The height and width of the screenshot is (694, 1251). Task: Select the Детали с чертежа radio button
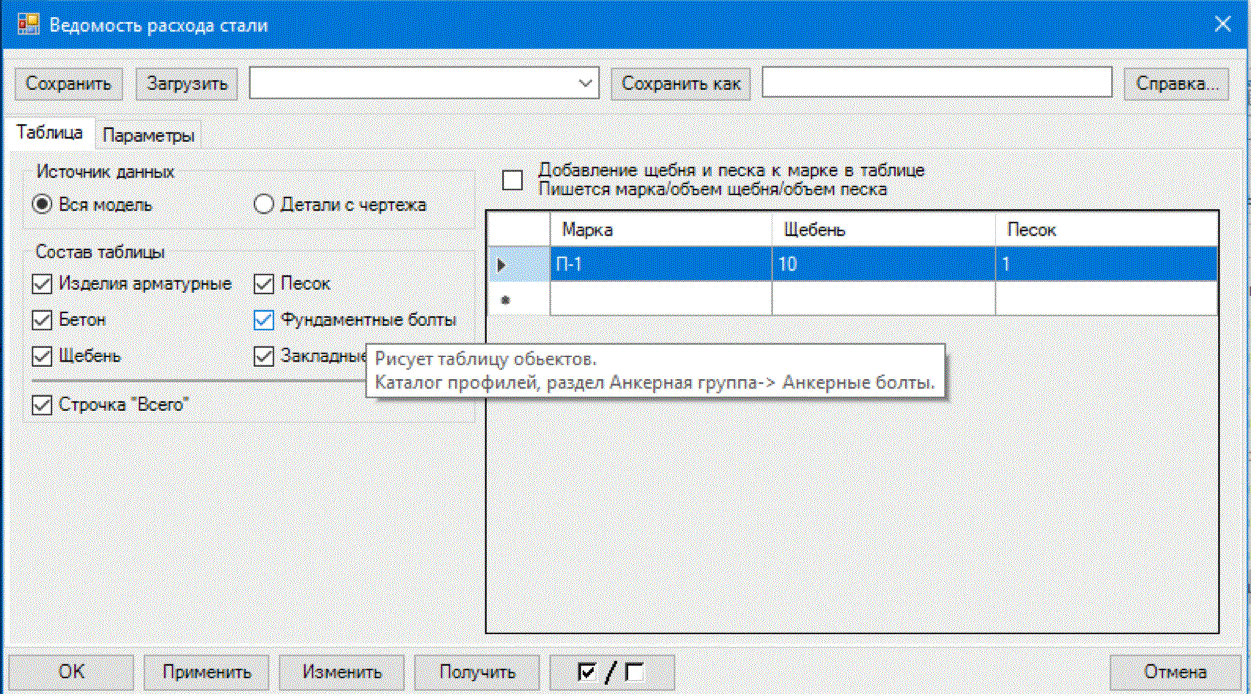[x=264, y=205]
